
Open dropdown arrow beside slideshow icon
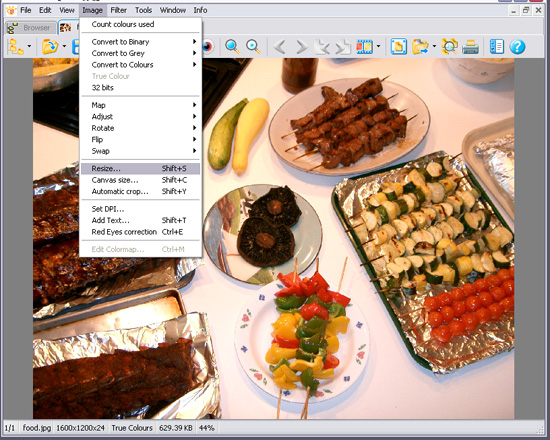click(x=378, y=46)
